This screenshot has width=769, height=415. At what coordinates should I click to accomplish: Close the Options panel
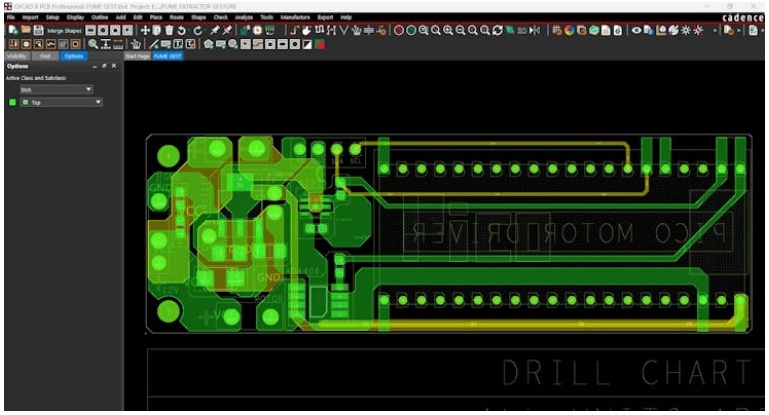pyautogui.click(x=114, y=66)
